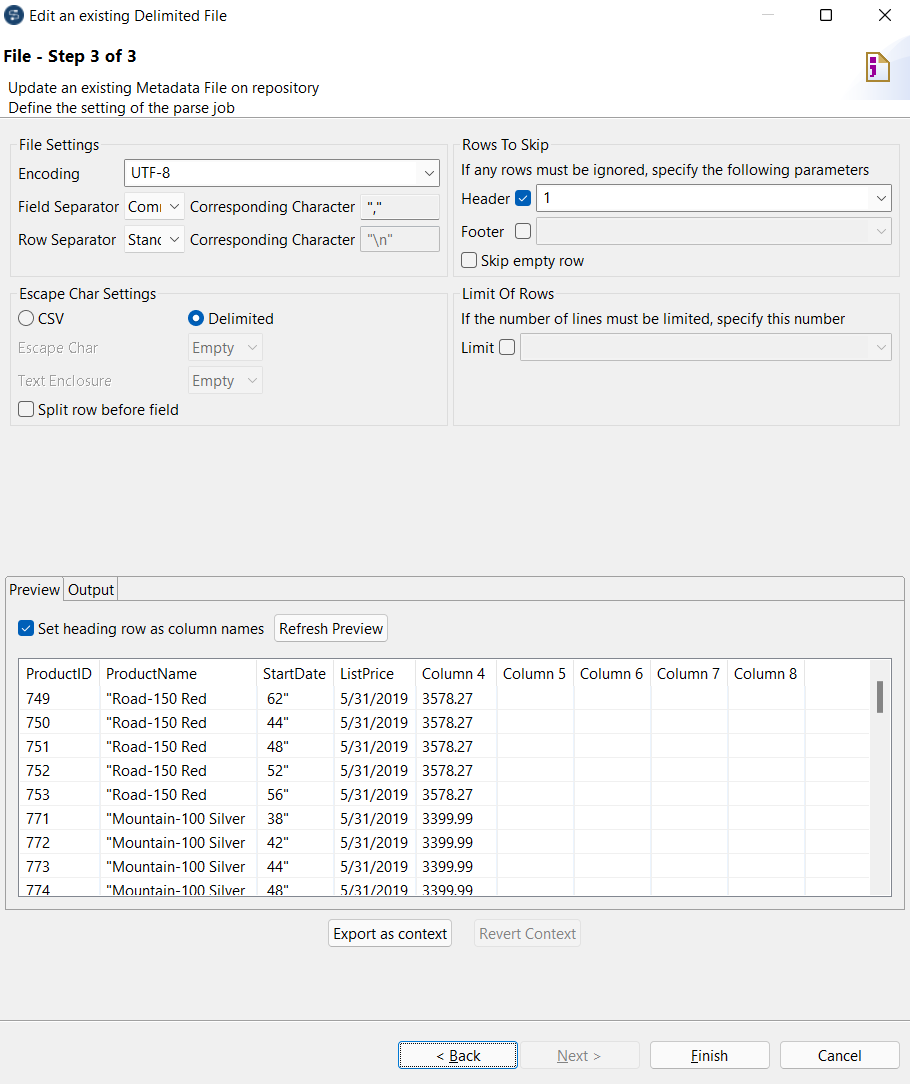Image resolution: width=910 pixels, height=1084 pixels.
Task: Click the field separator Corresponding Character field
Action: (x=400, y=207)
